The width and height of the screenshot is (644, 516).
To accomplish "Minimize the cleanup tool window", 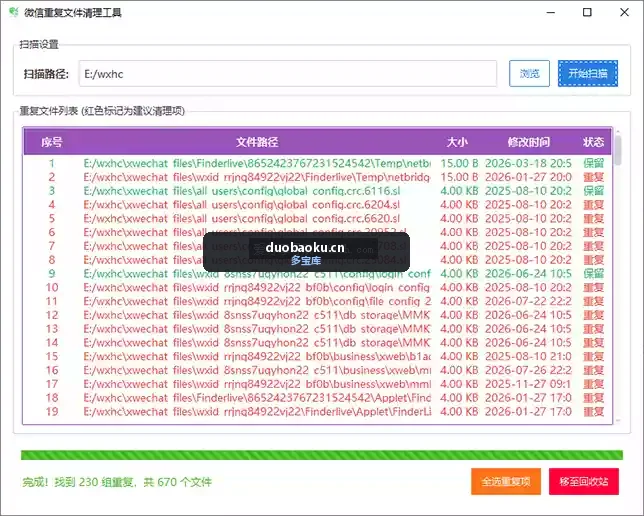I will coord(551,12).
